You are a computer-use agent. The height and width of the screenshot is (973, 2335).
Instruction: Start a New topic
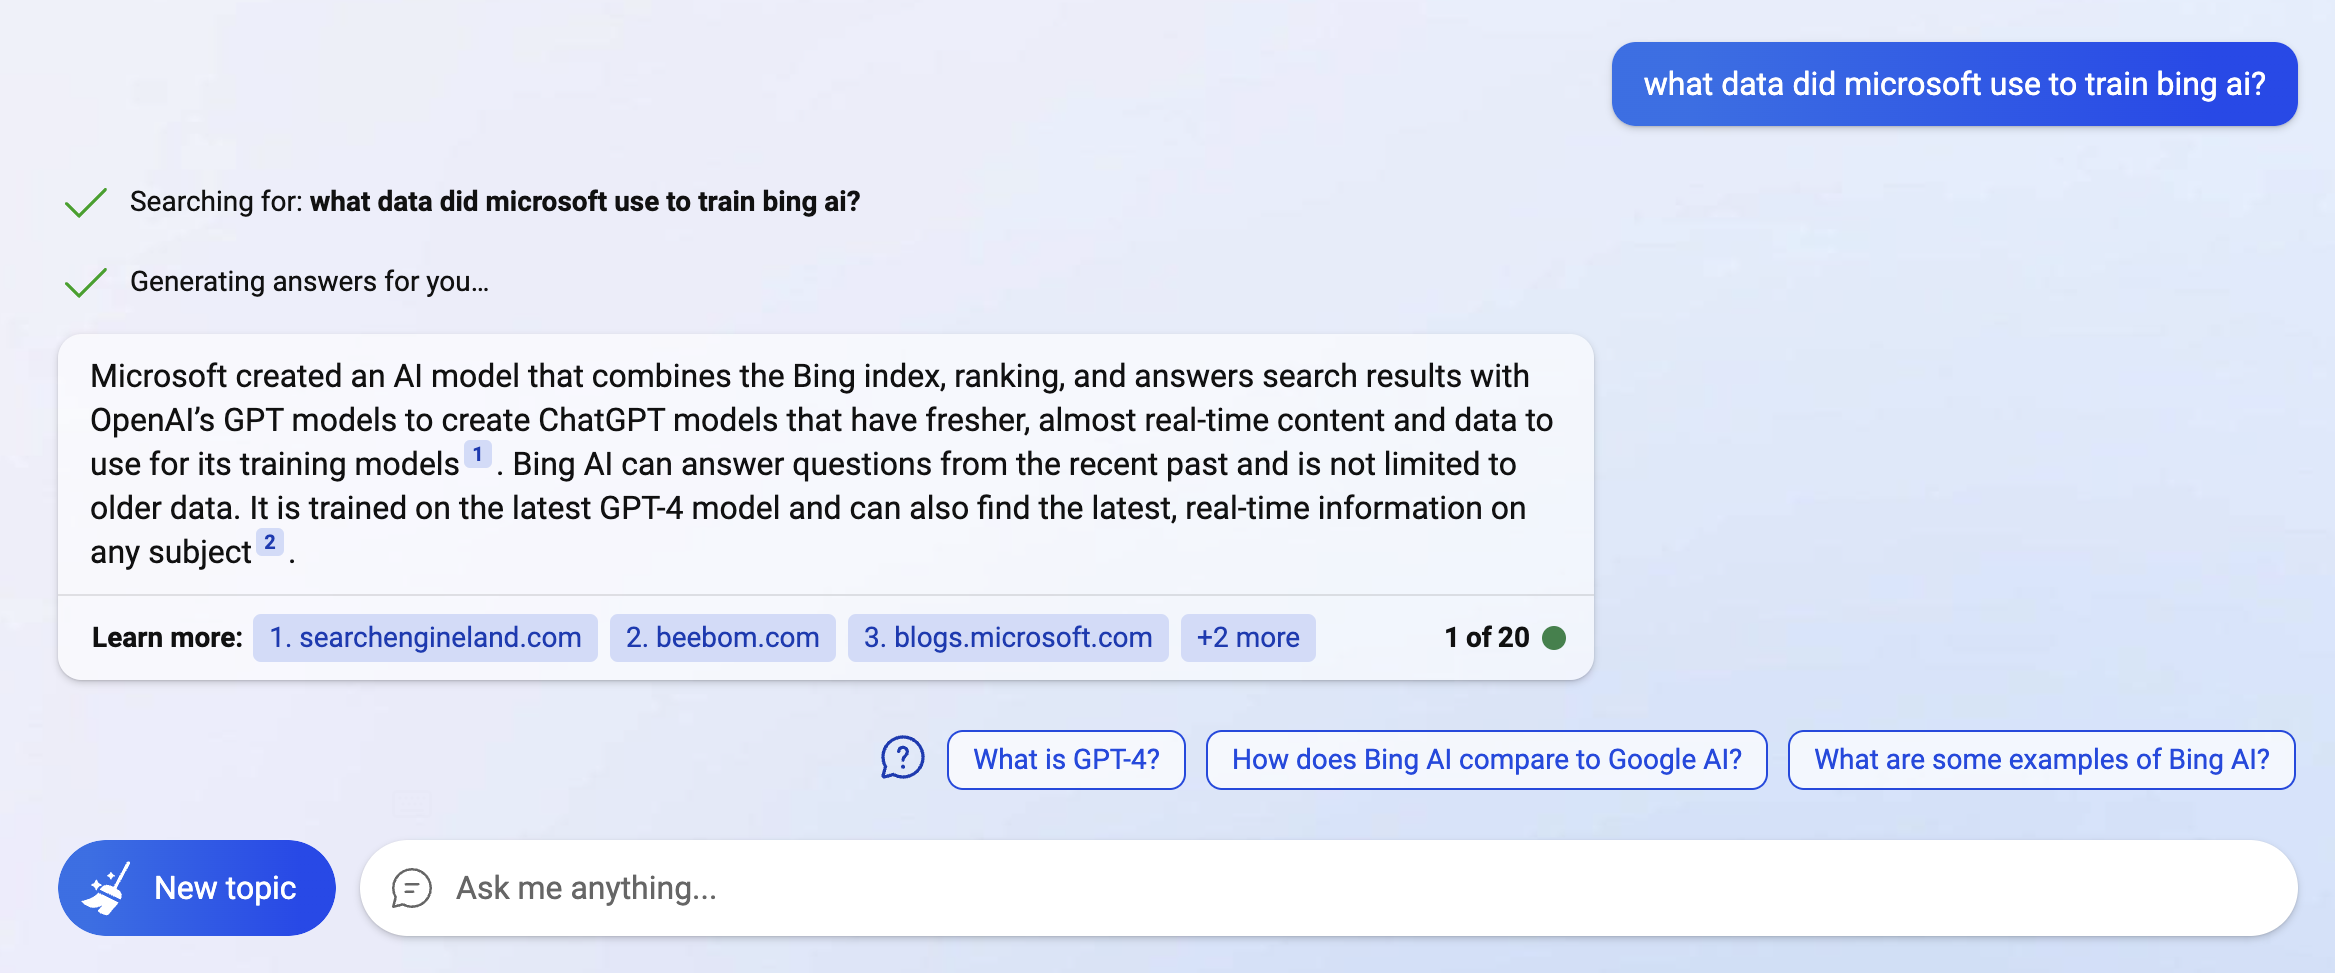tap(197, 888)
